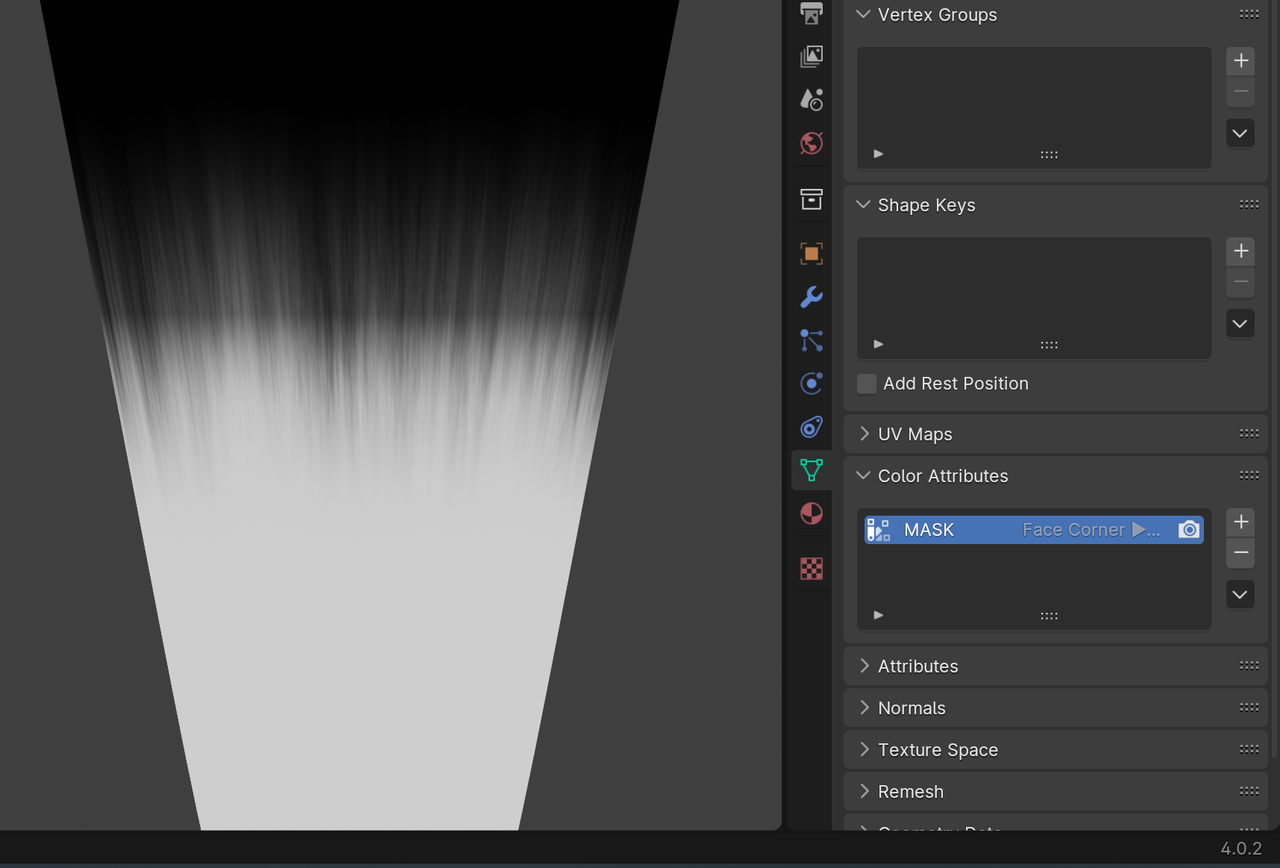Toggle the camera render icon on MASK
The height and width of the screenshot is (868, 1280).
[1188, 530]
